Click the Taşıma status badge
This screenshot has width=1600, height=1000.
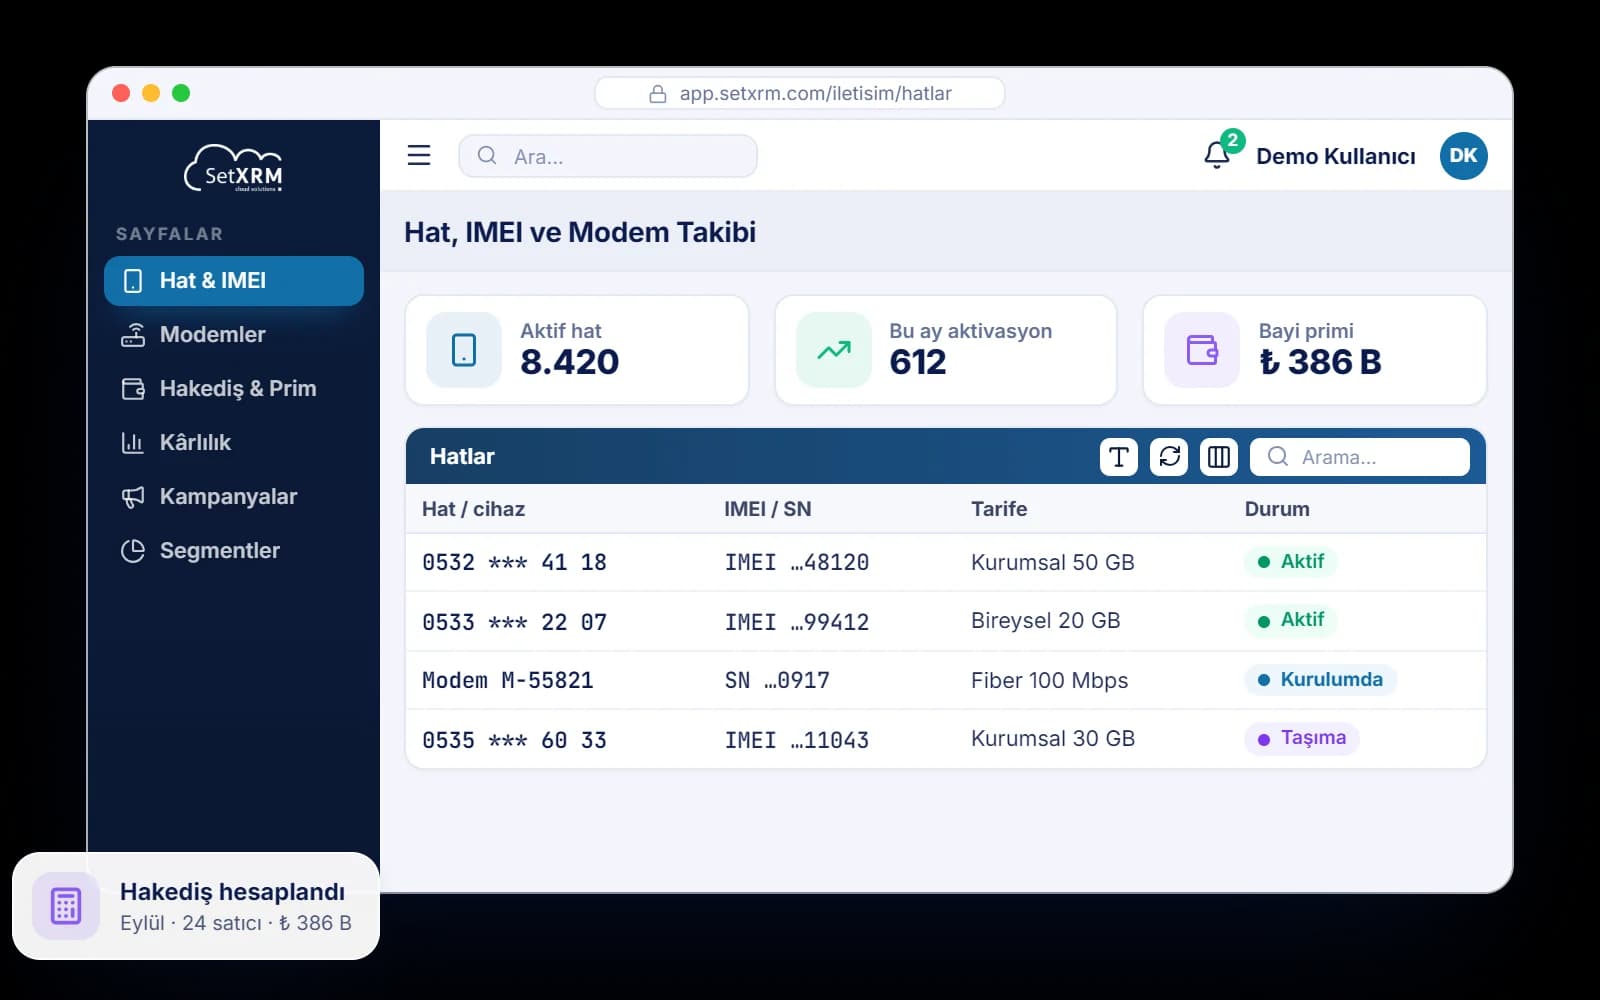click(x=1302, y=738)
